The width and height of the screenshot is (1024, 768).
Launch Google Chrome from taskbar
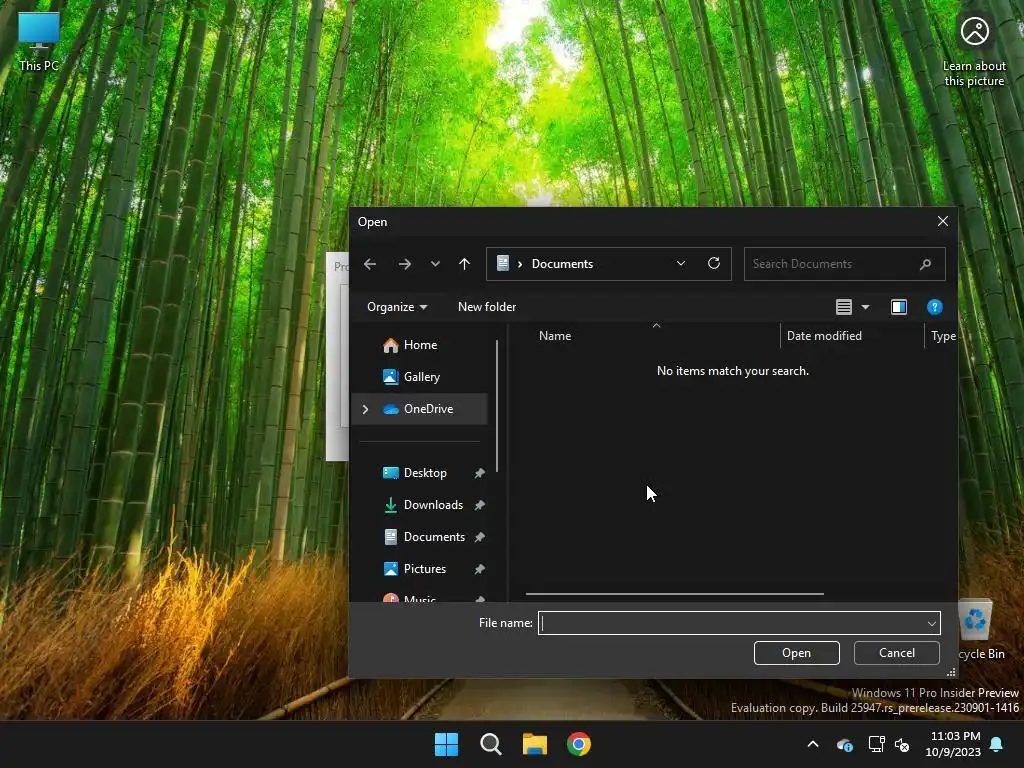click(579, 744)
